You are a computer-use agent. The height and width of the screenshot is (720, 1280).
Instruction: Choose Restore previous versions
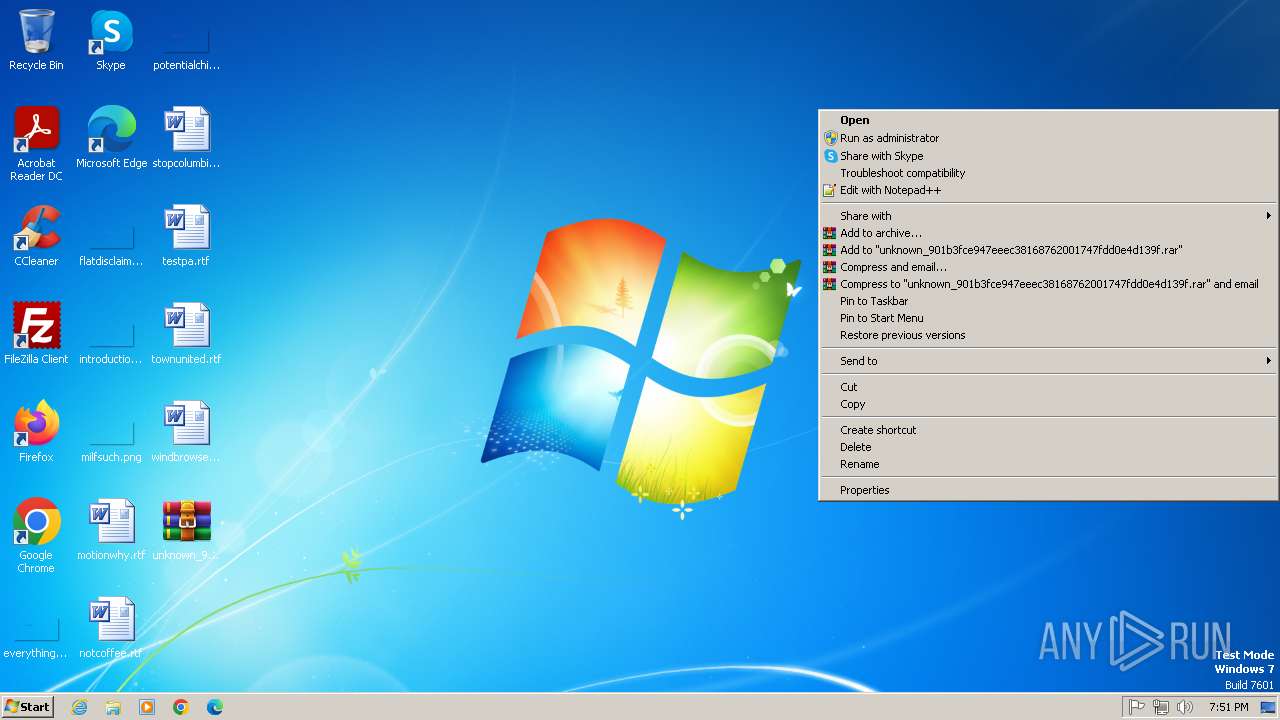click(1048, 335)
